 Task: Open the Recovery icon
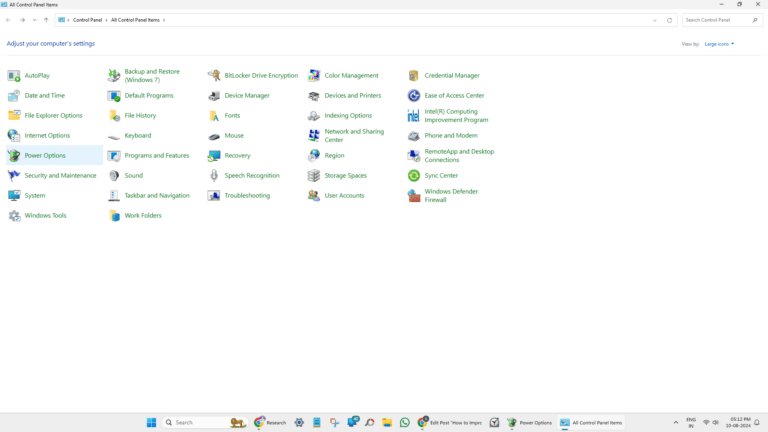click(214, 156)
